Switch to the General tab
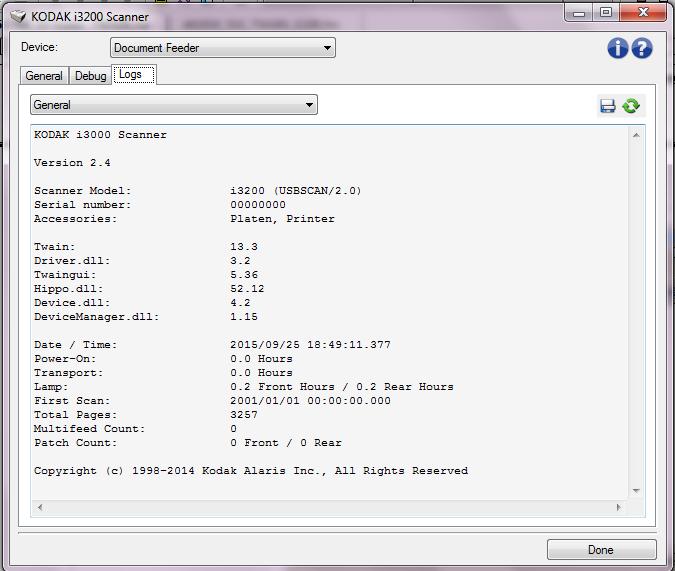This screenshot has height=571, width=675. (x=44, y=76)
